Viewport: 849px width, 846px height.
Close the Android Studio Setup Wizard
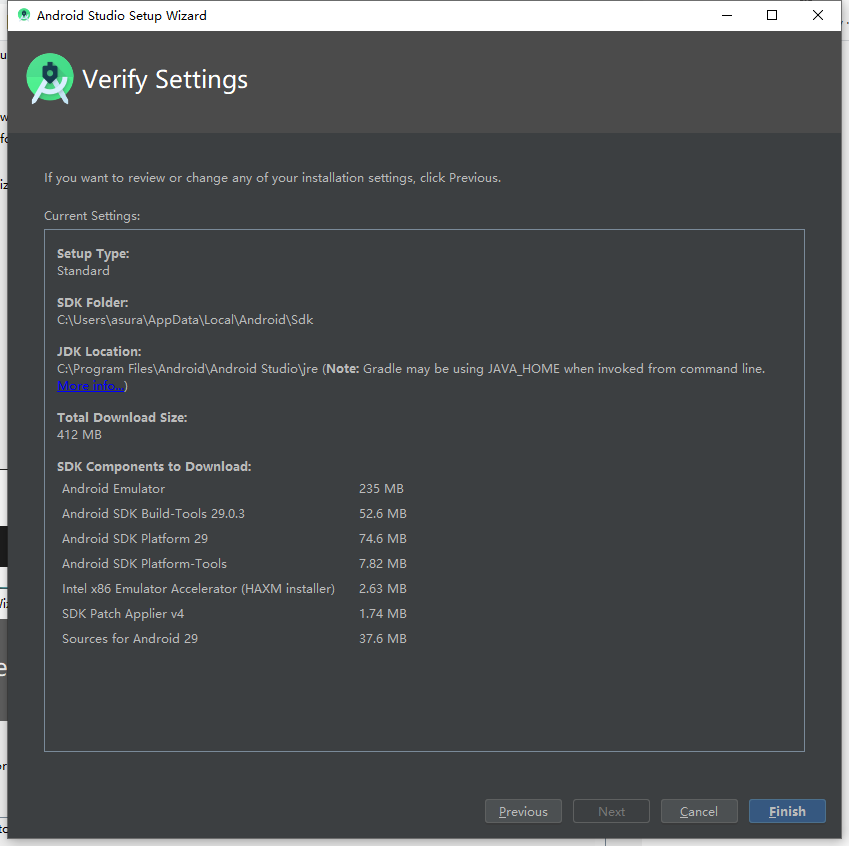(818, 15)
